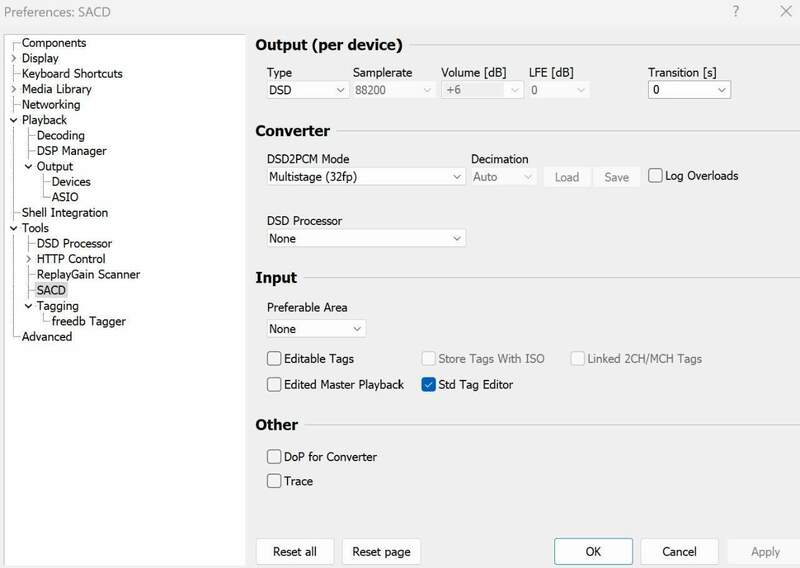Click the Reset page button
Image resolution: width=800 pixels, height=568 pixels.
click(x=381, y=552)
